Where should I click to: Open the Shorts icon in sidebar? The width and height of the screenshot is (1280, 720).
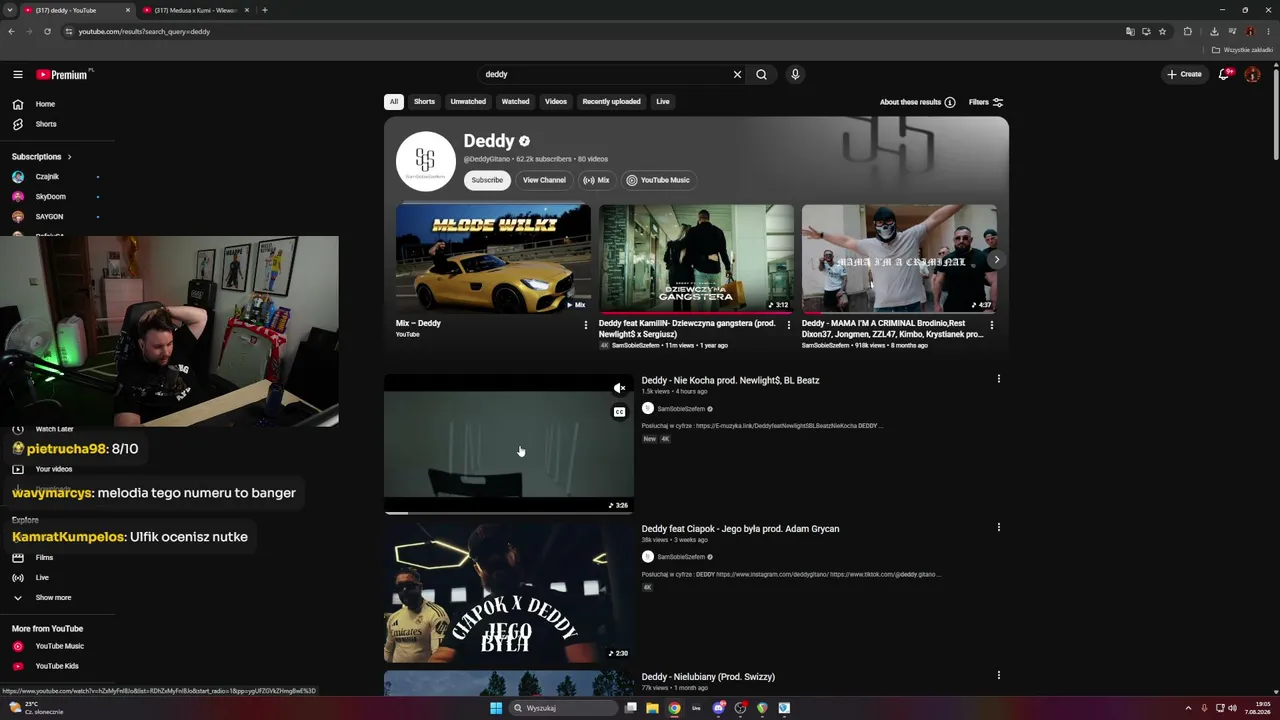click(18, 124)
